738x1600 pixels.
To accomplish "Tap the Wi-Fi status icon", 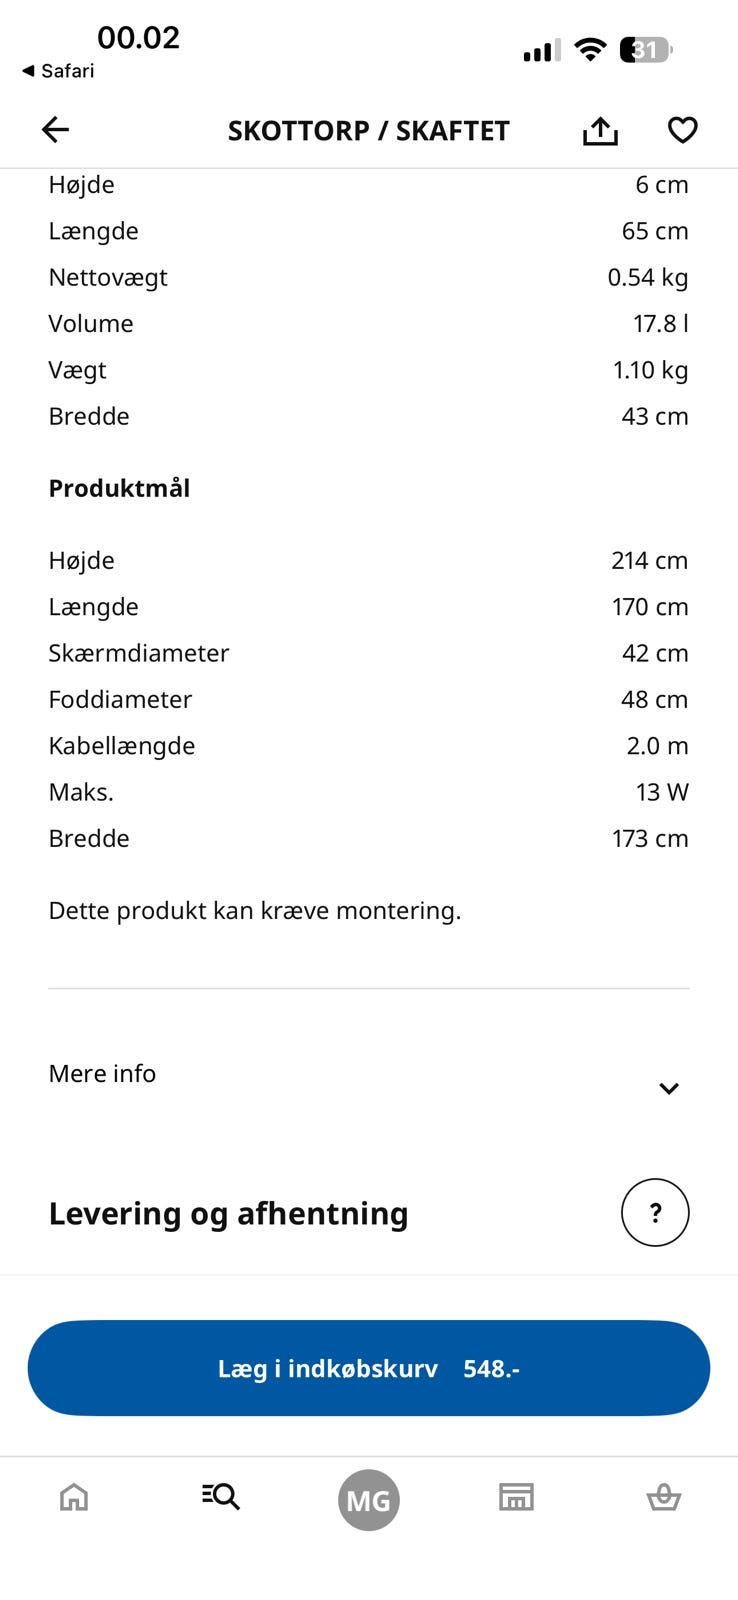I will coord(591,49).
